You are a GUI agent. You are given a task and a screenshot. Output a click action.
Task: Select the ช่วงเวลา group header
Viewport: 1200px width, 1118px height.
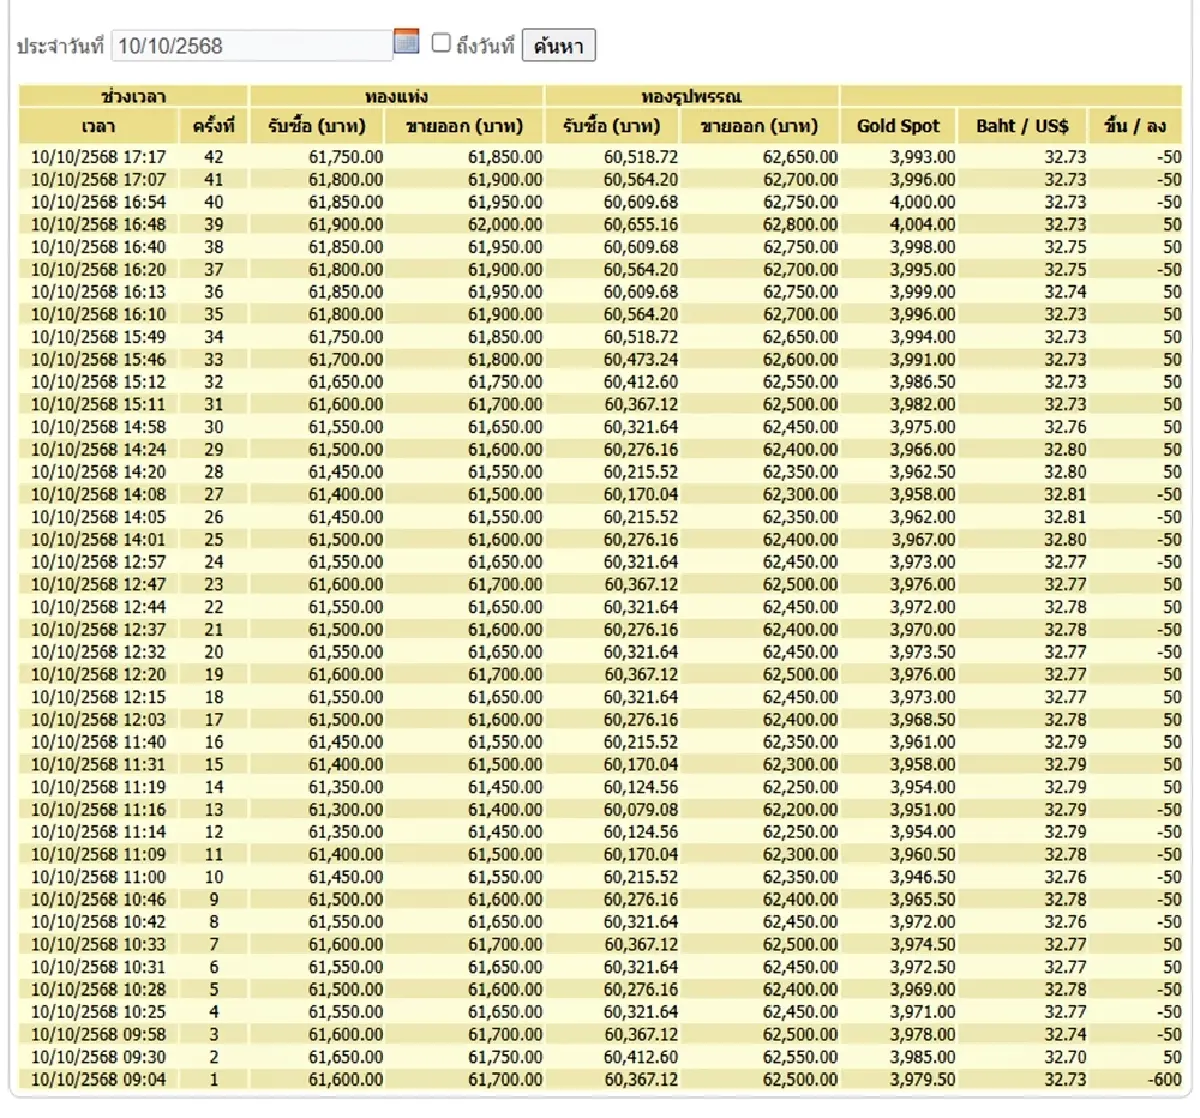coord(133,97)
